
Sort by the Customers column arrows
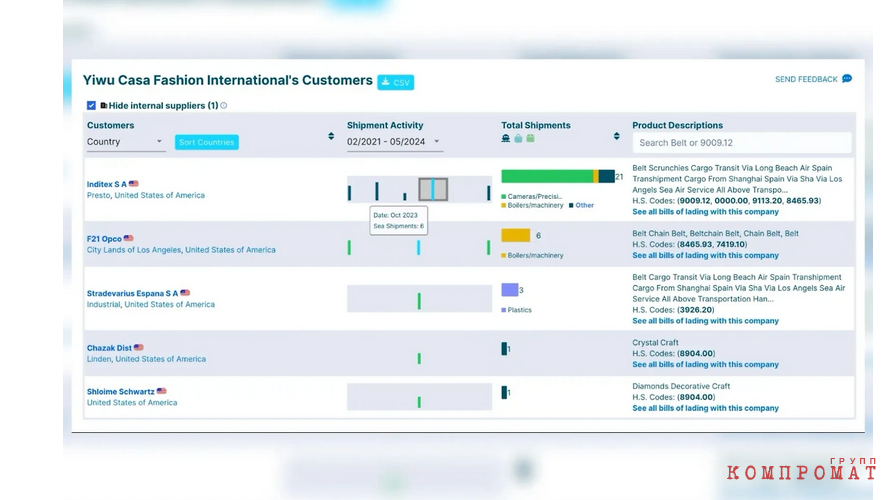click(331, 136)
